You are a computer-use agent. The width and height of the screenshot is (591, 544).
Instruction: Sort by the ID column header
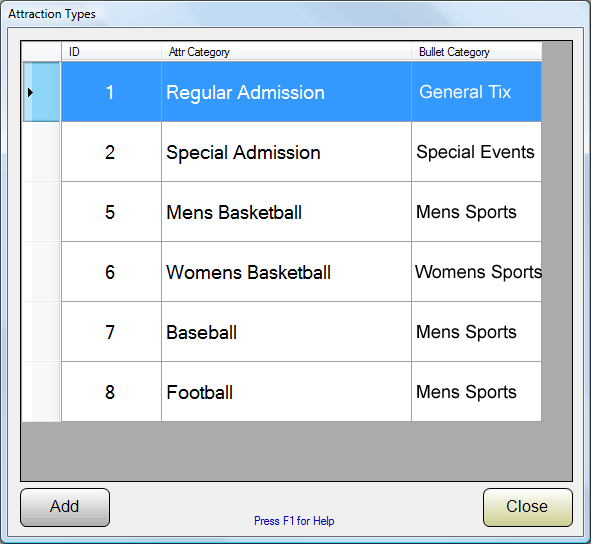(x=111, y=52)
